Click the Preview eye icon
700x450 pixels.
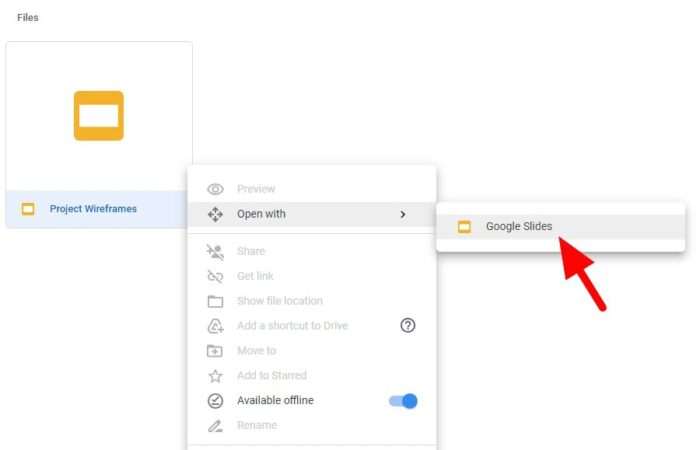(x=215, y=189)
